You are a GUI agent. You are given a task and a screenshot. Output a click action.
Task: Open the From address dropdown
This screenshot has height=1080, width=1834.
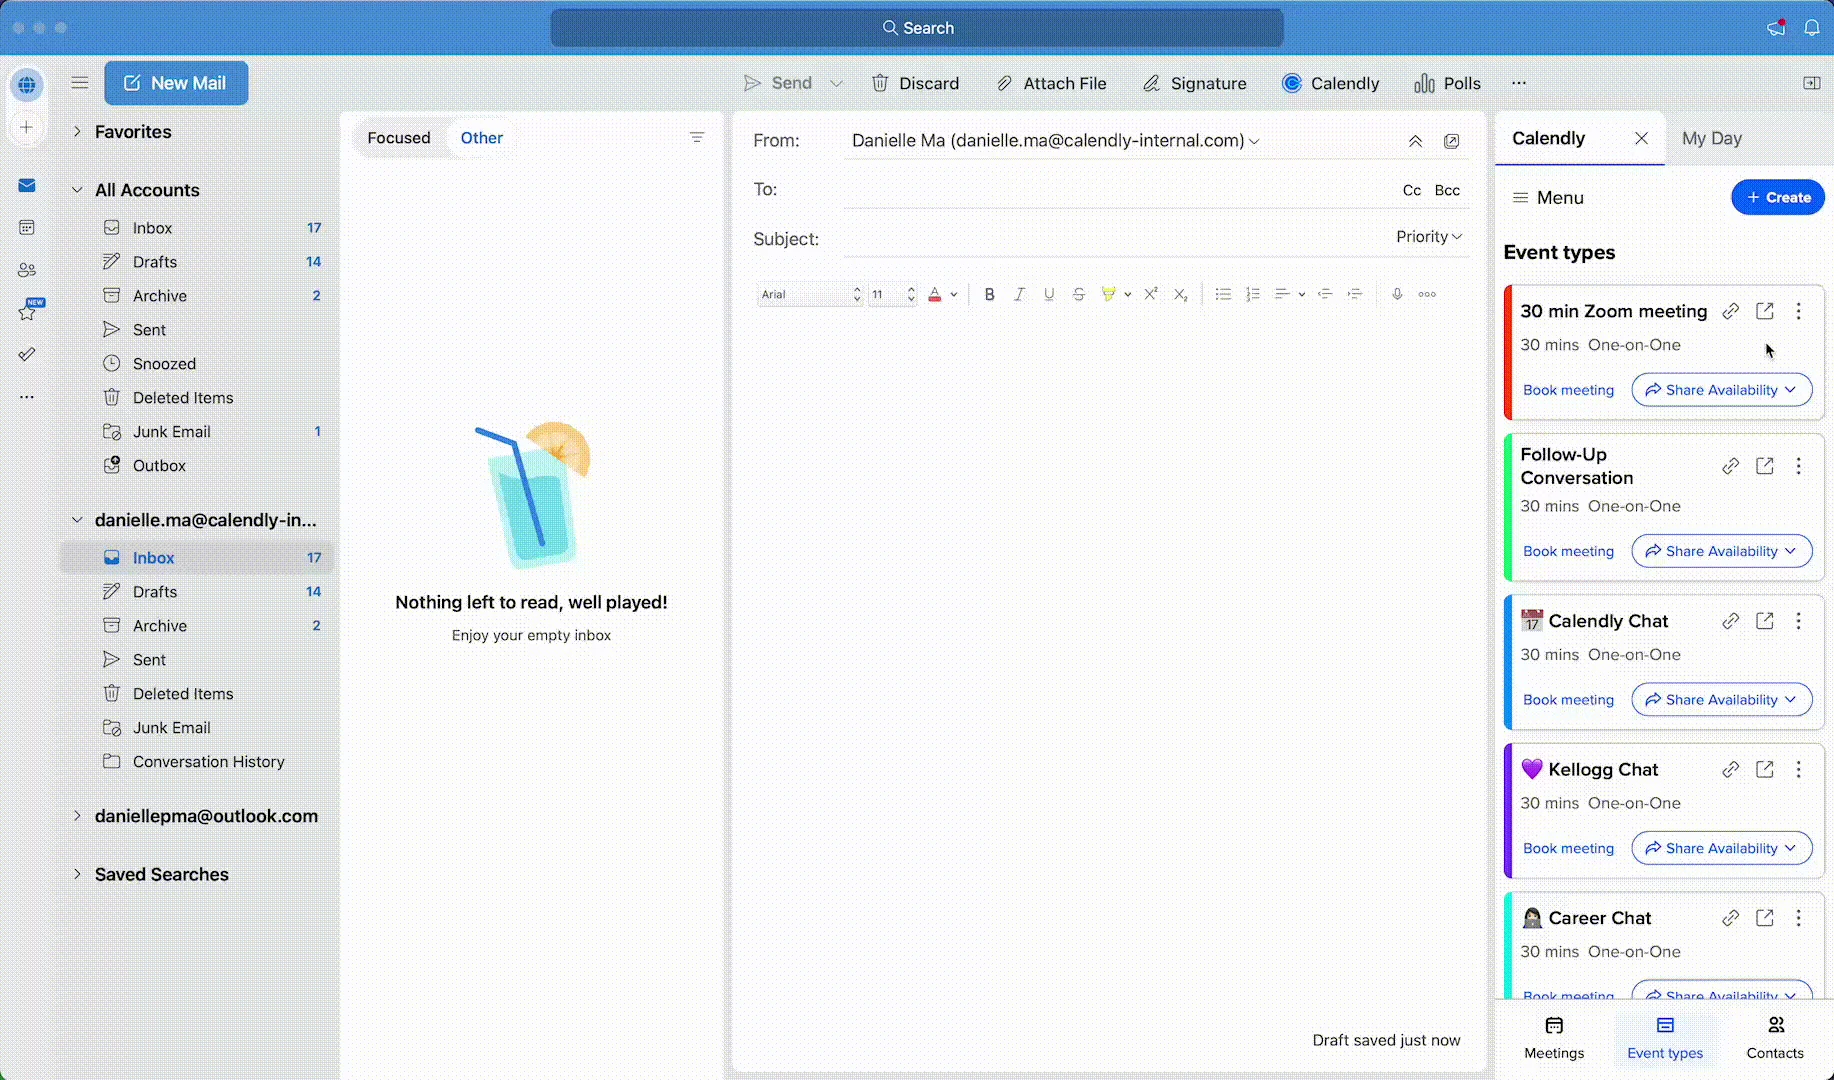[1254, 141]
